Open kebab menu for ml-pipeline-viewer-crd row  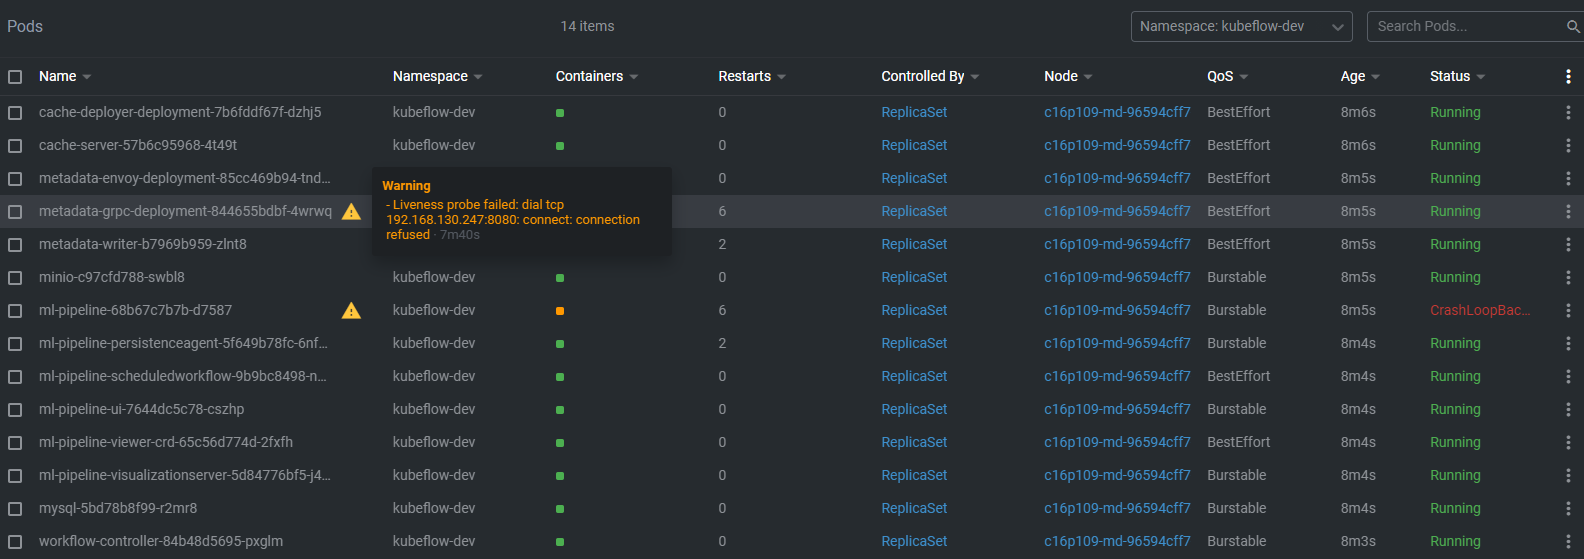click(1568, 443)
